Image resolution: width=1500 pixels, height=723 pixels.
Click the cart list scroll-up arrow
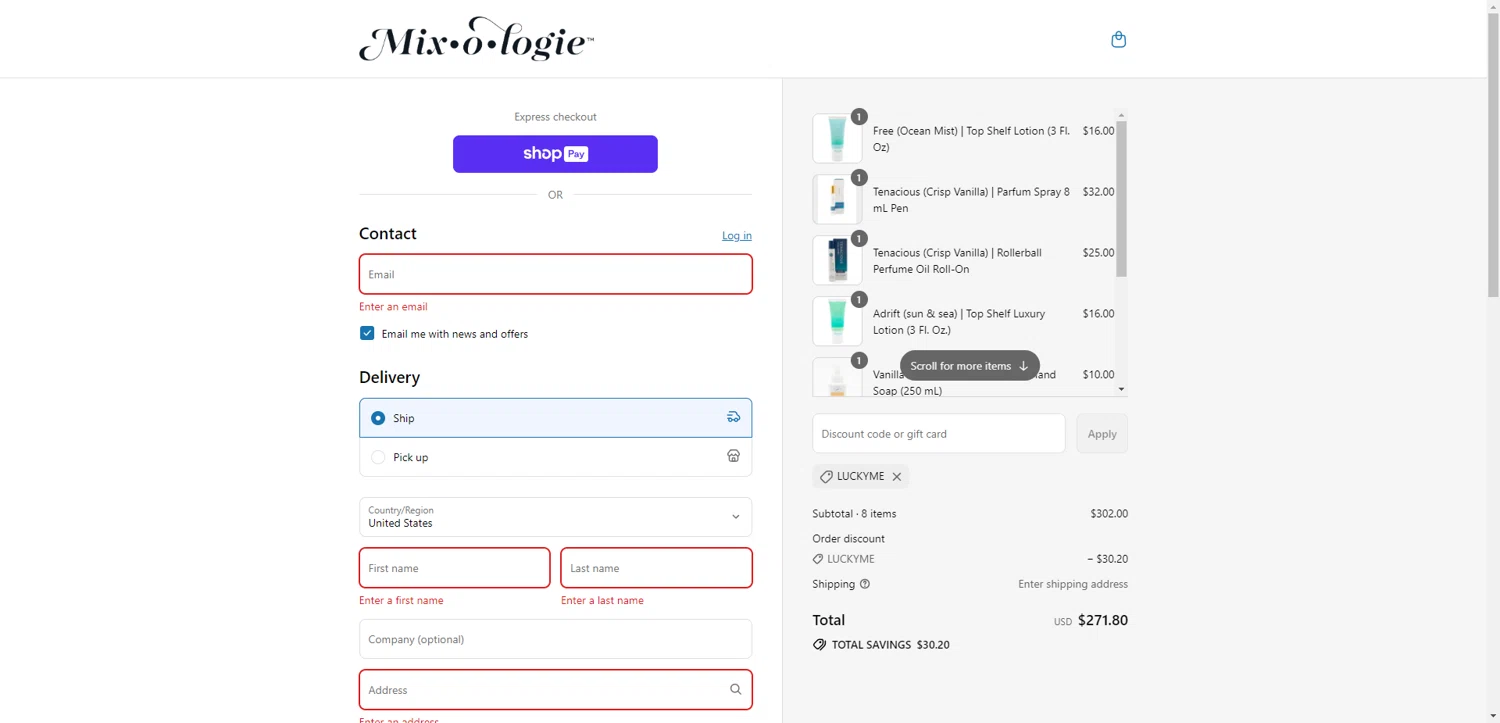[x=1121, y=115]
